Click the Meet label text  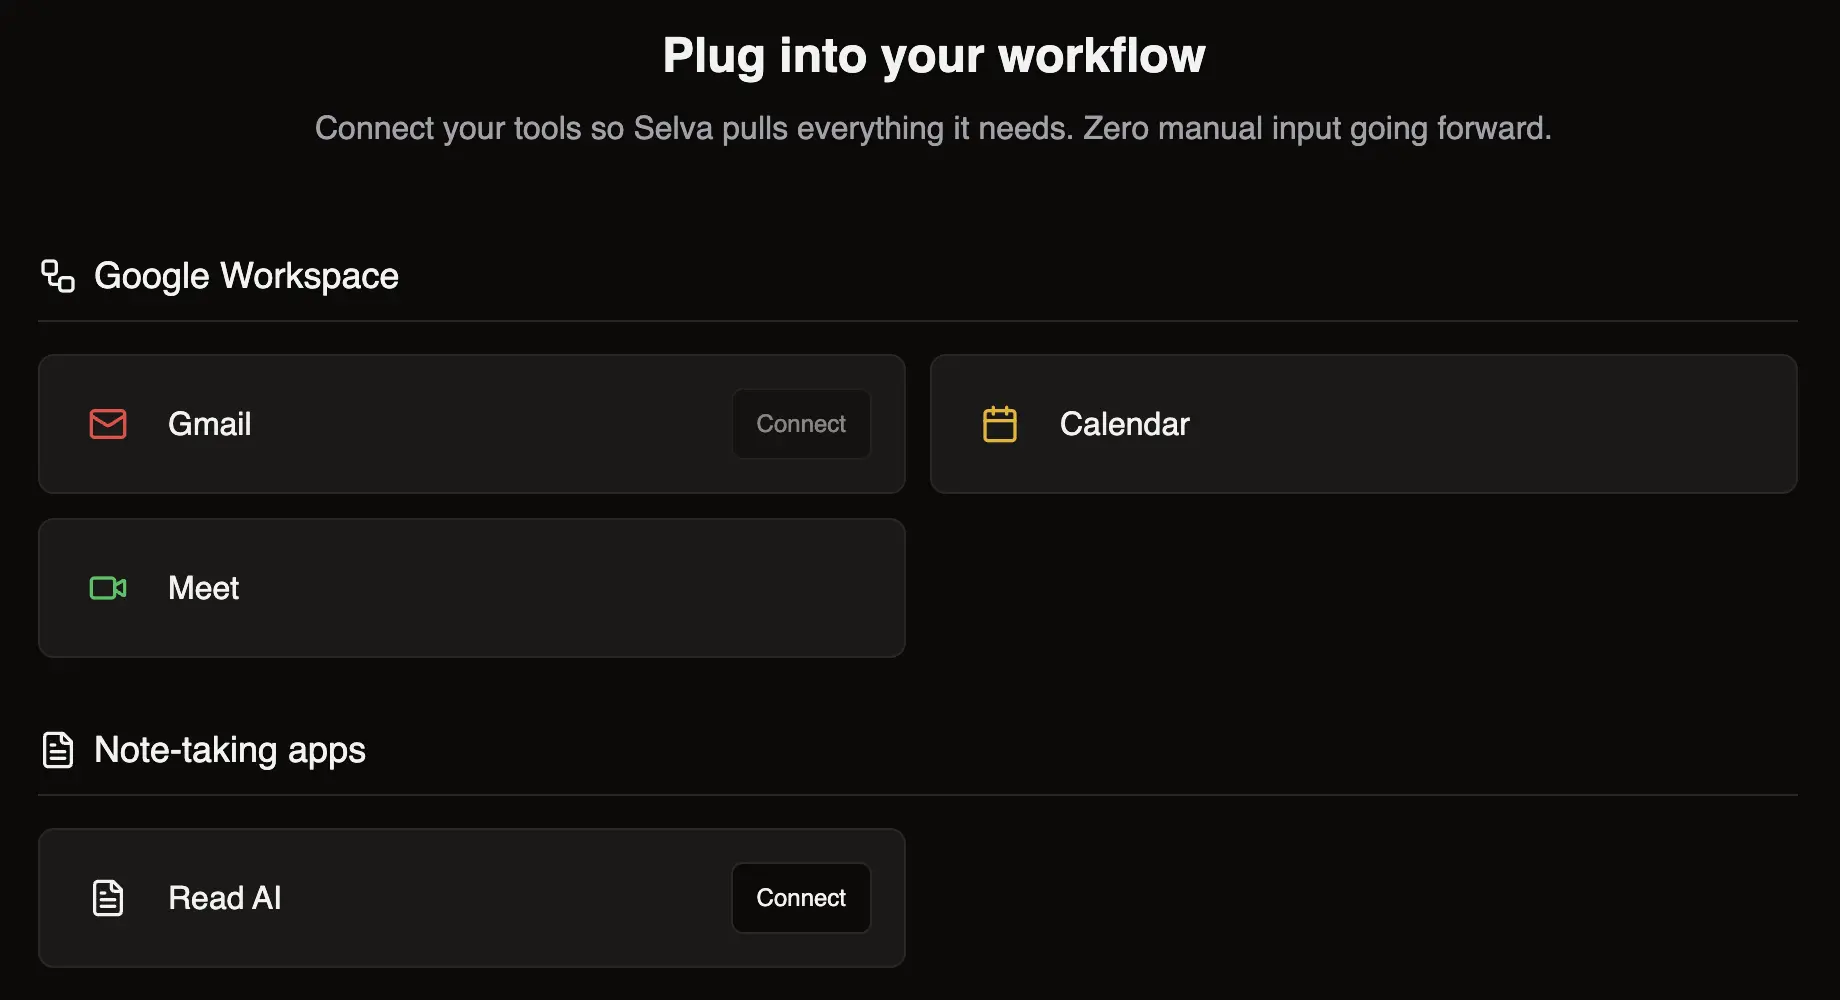pos(203,588)
